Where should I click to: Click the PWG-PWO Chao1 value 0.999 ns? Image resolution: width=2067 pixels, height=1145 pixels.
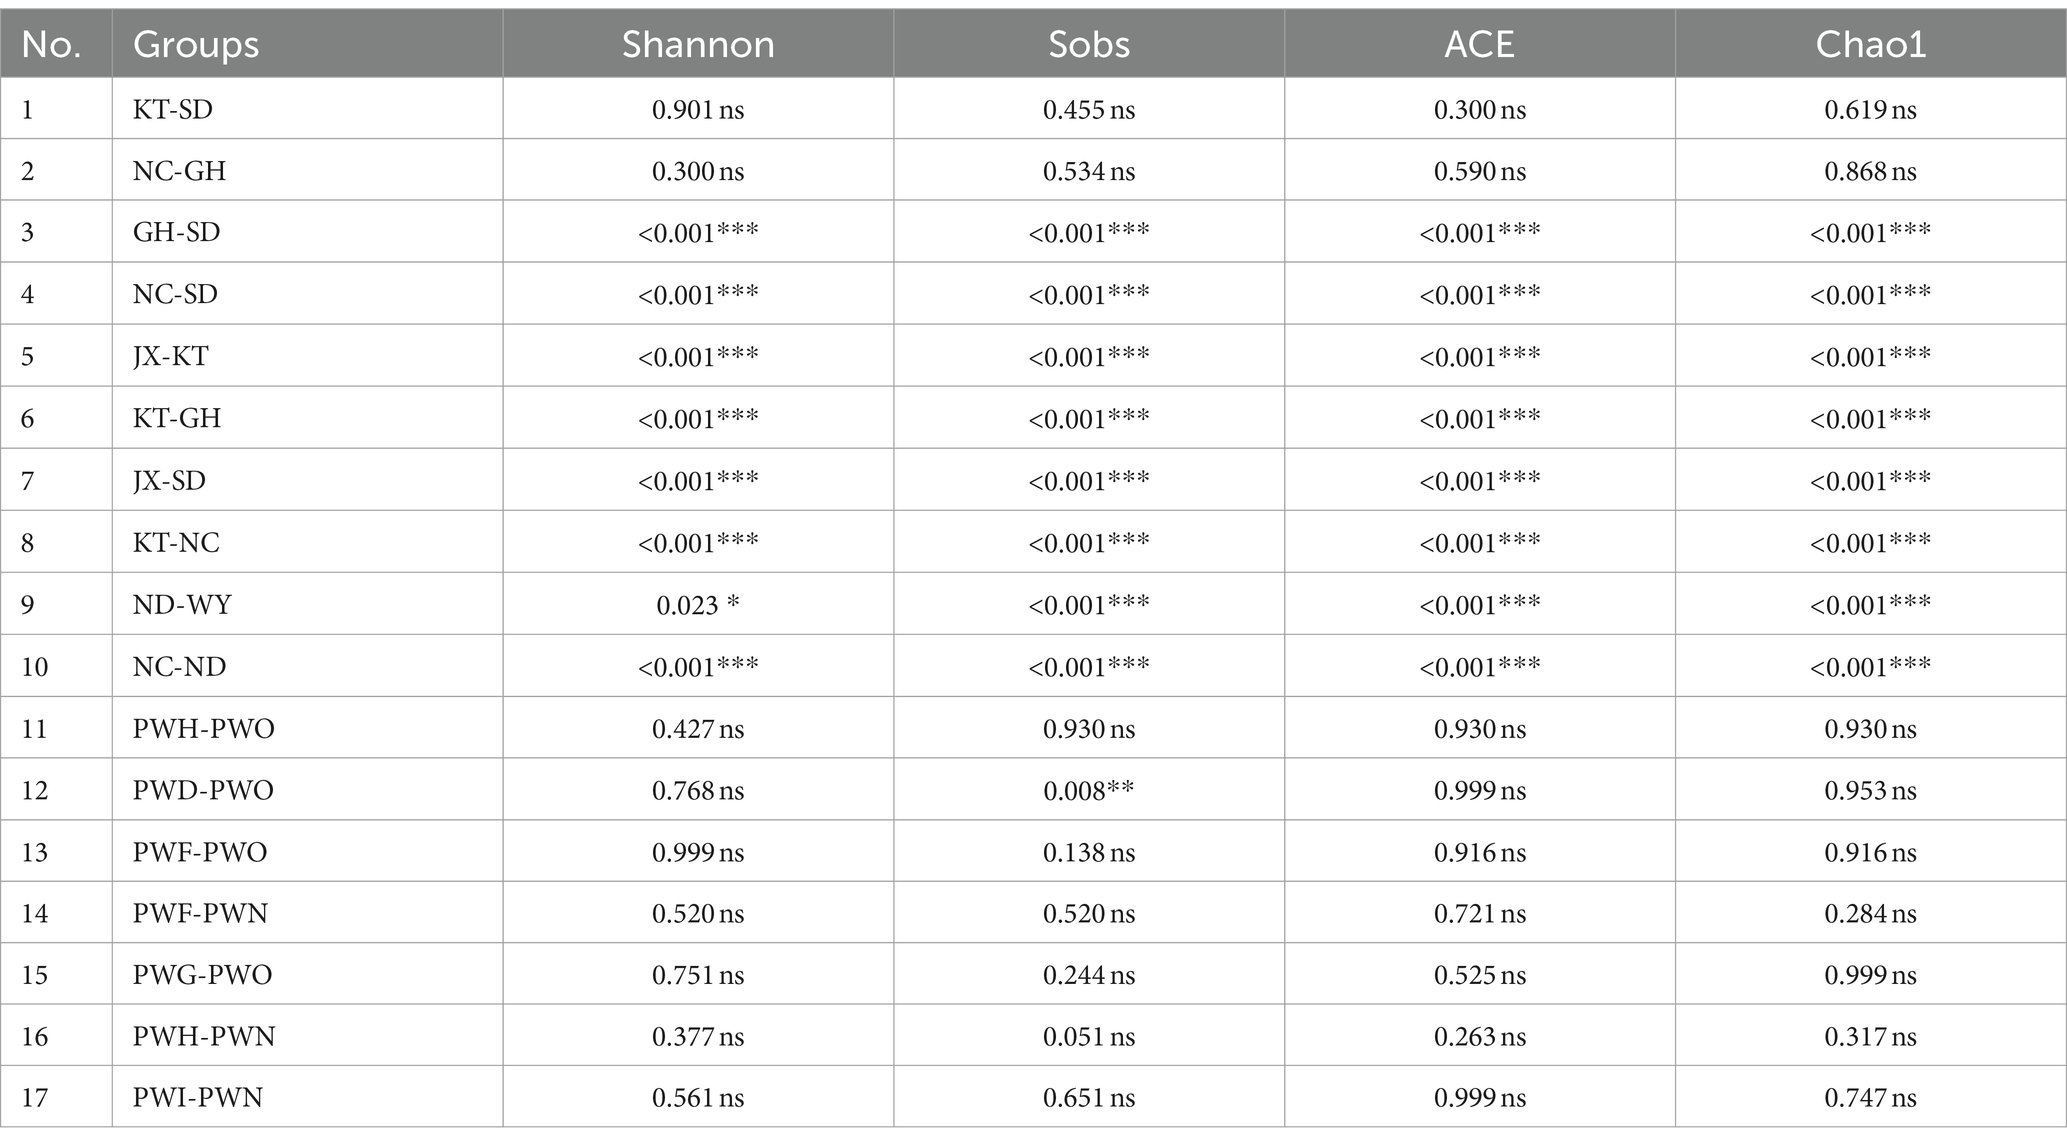click(1870, 974)
